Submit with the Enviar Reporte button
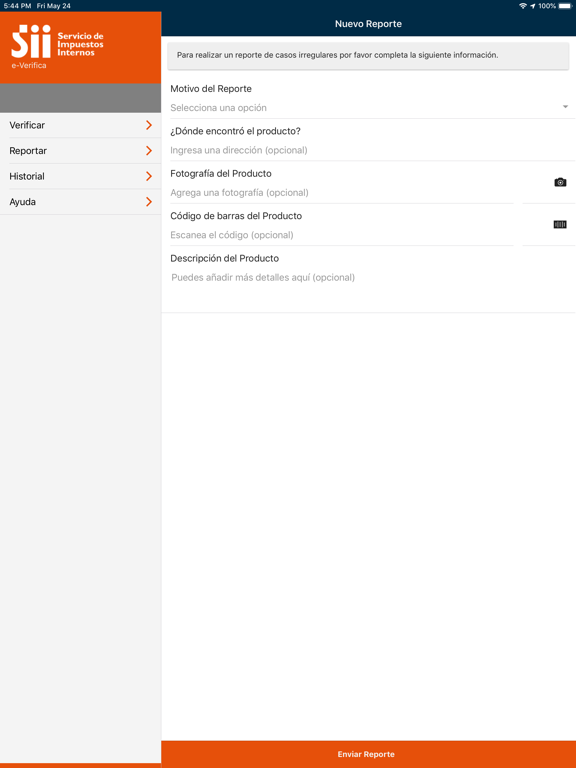This screenshot has width=576, height=768. (368, 754)
